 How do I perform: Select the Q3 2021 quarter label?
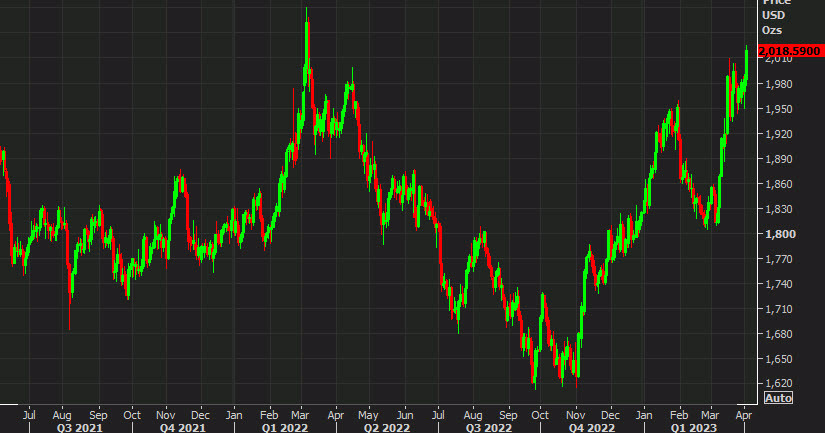pos(79,428)
